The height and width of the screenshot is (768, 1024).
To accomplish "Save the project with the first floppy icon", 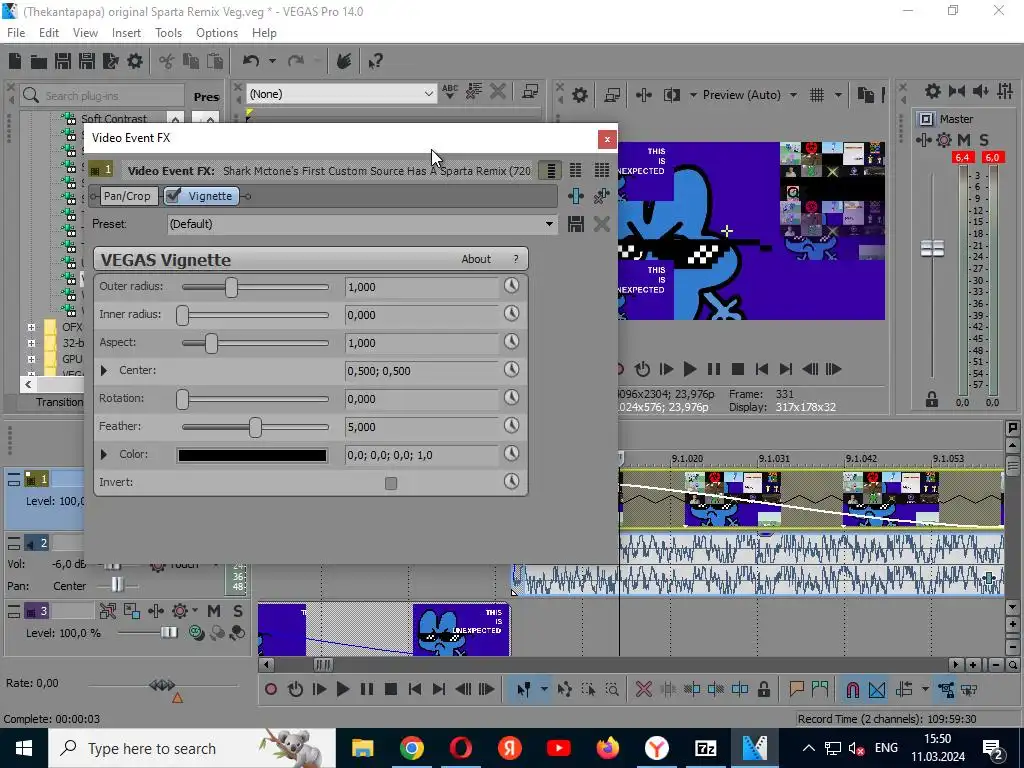I will coord(63,61).
